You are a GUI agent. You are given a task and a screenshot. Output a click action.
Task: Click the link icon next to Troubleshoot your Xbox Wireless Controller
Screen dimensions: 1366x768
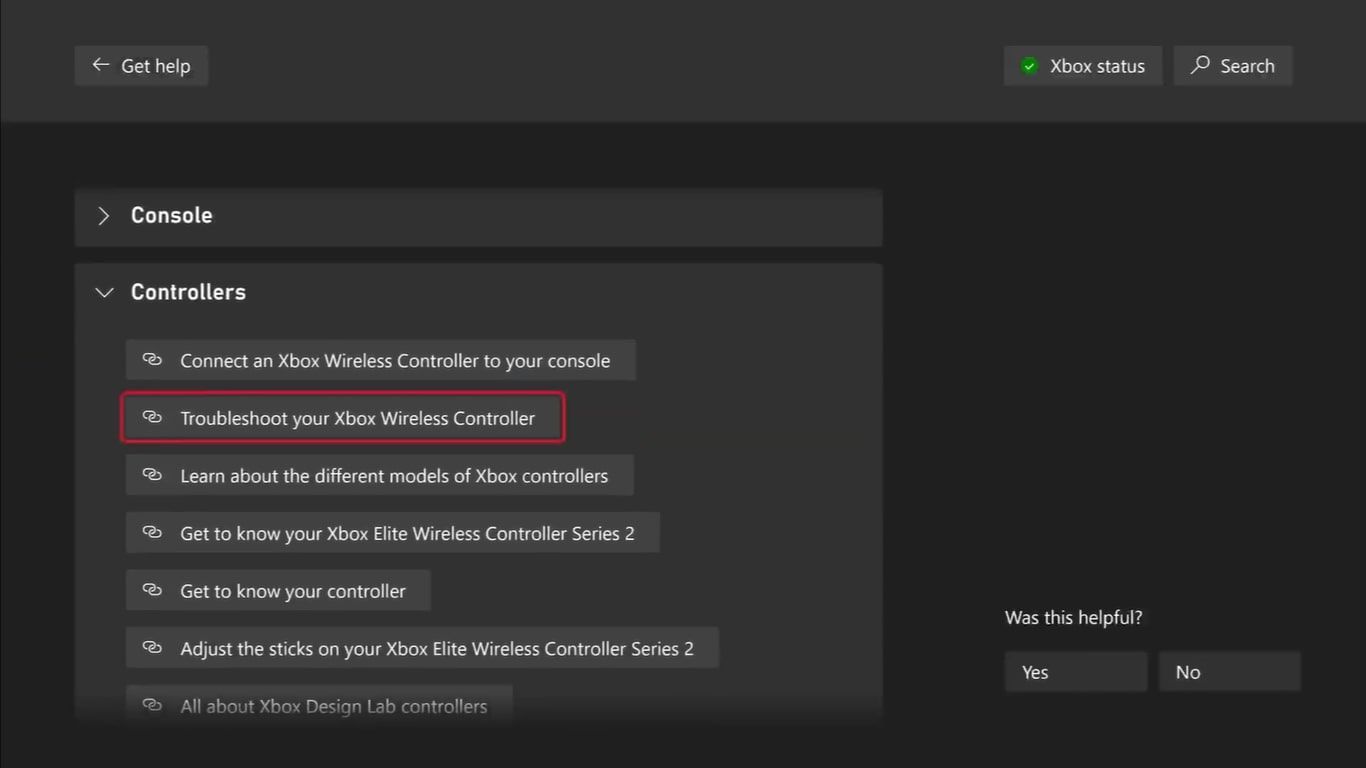(152, 418)
